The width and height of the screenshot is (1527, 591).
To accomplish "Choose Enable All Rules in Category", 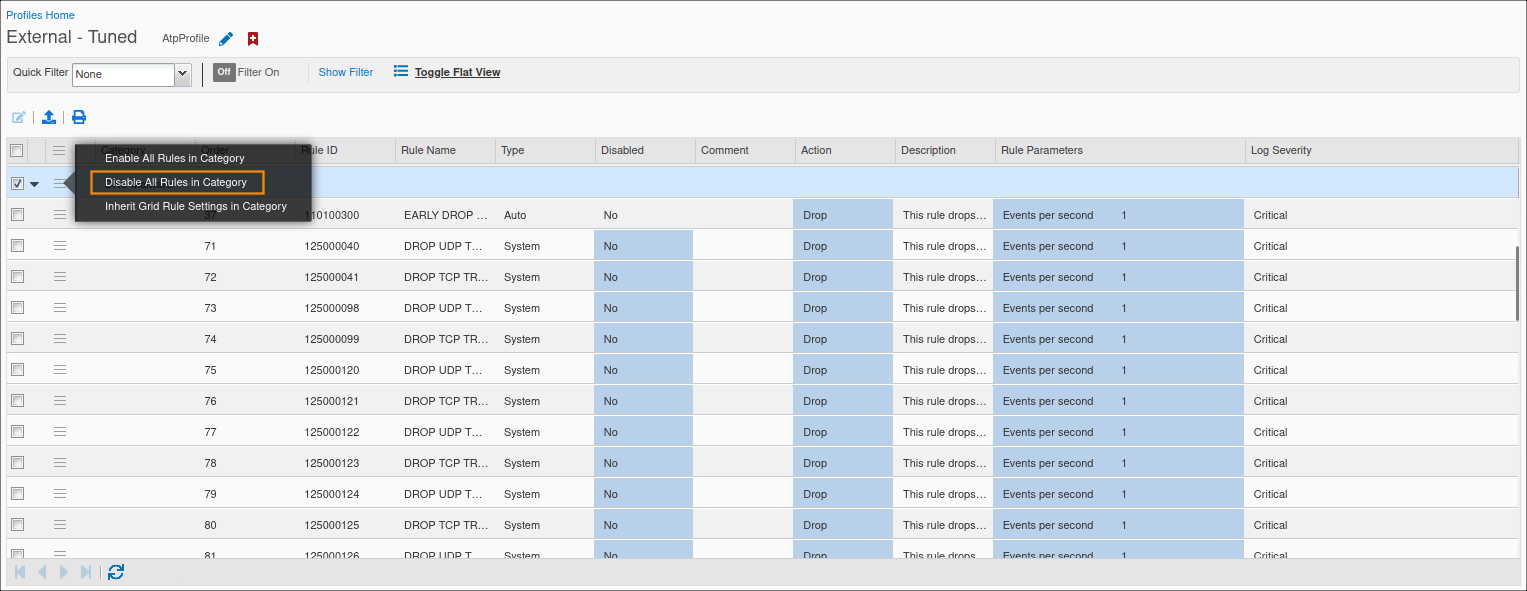I will (175, 158).
